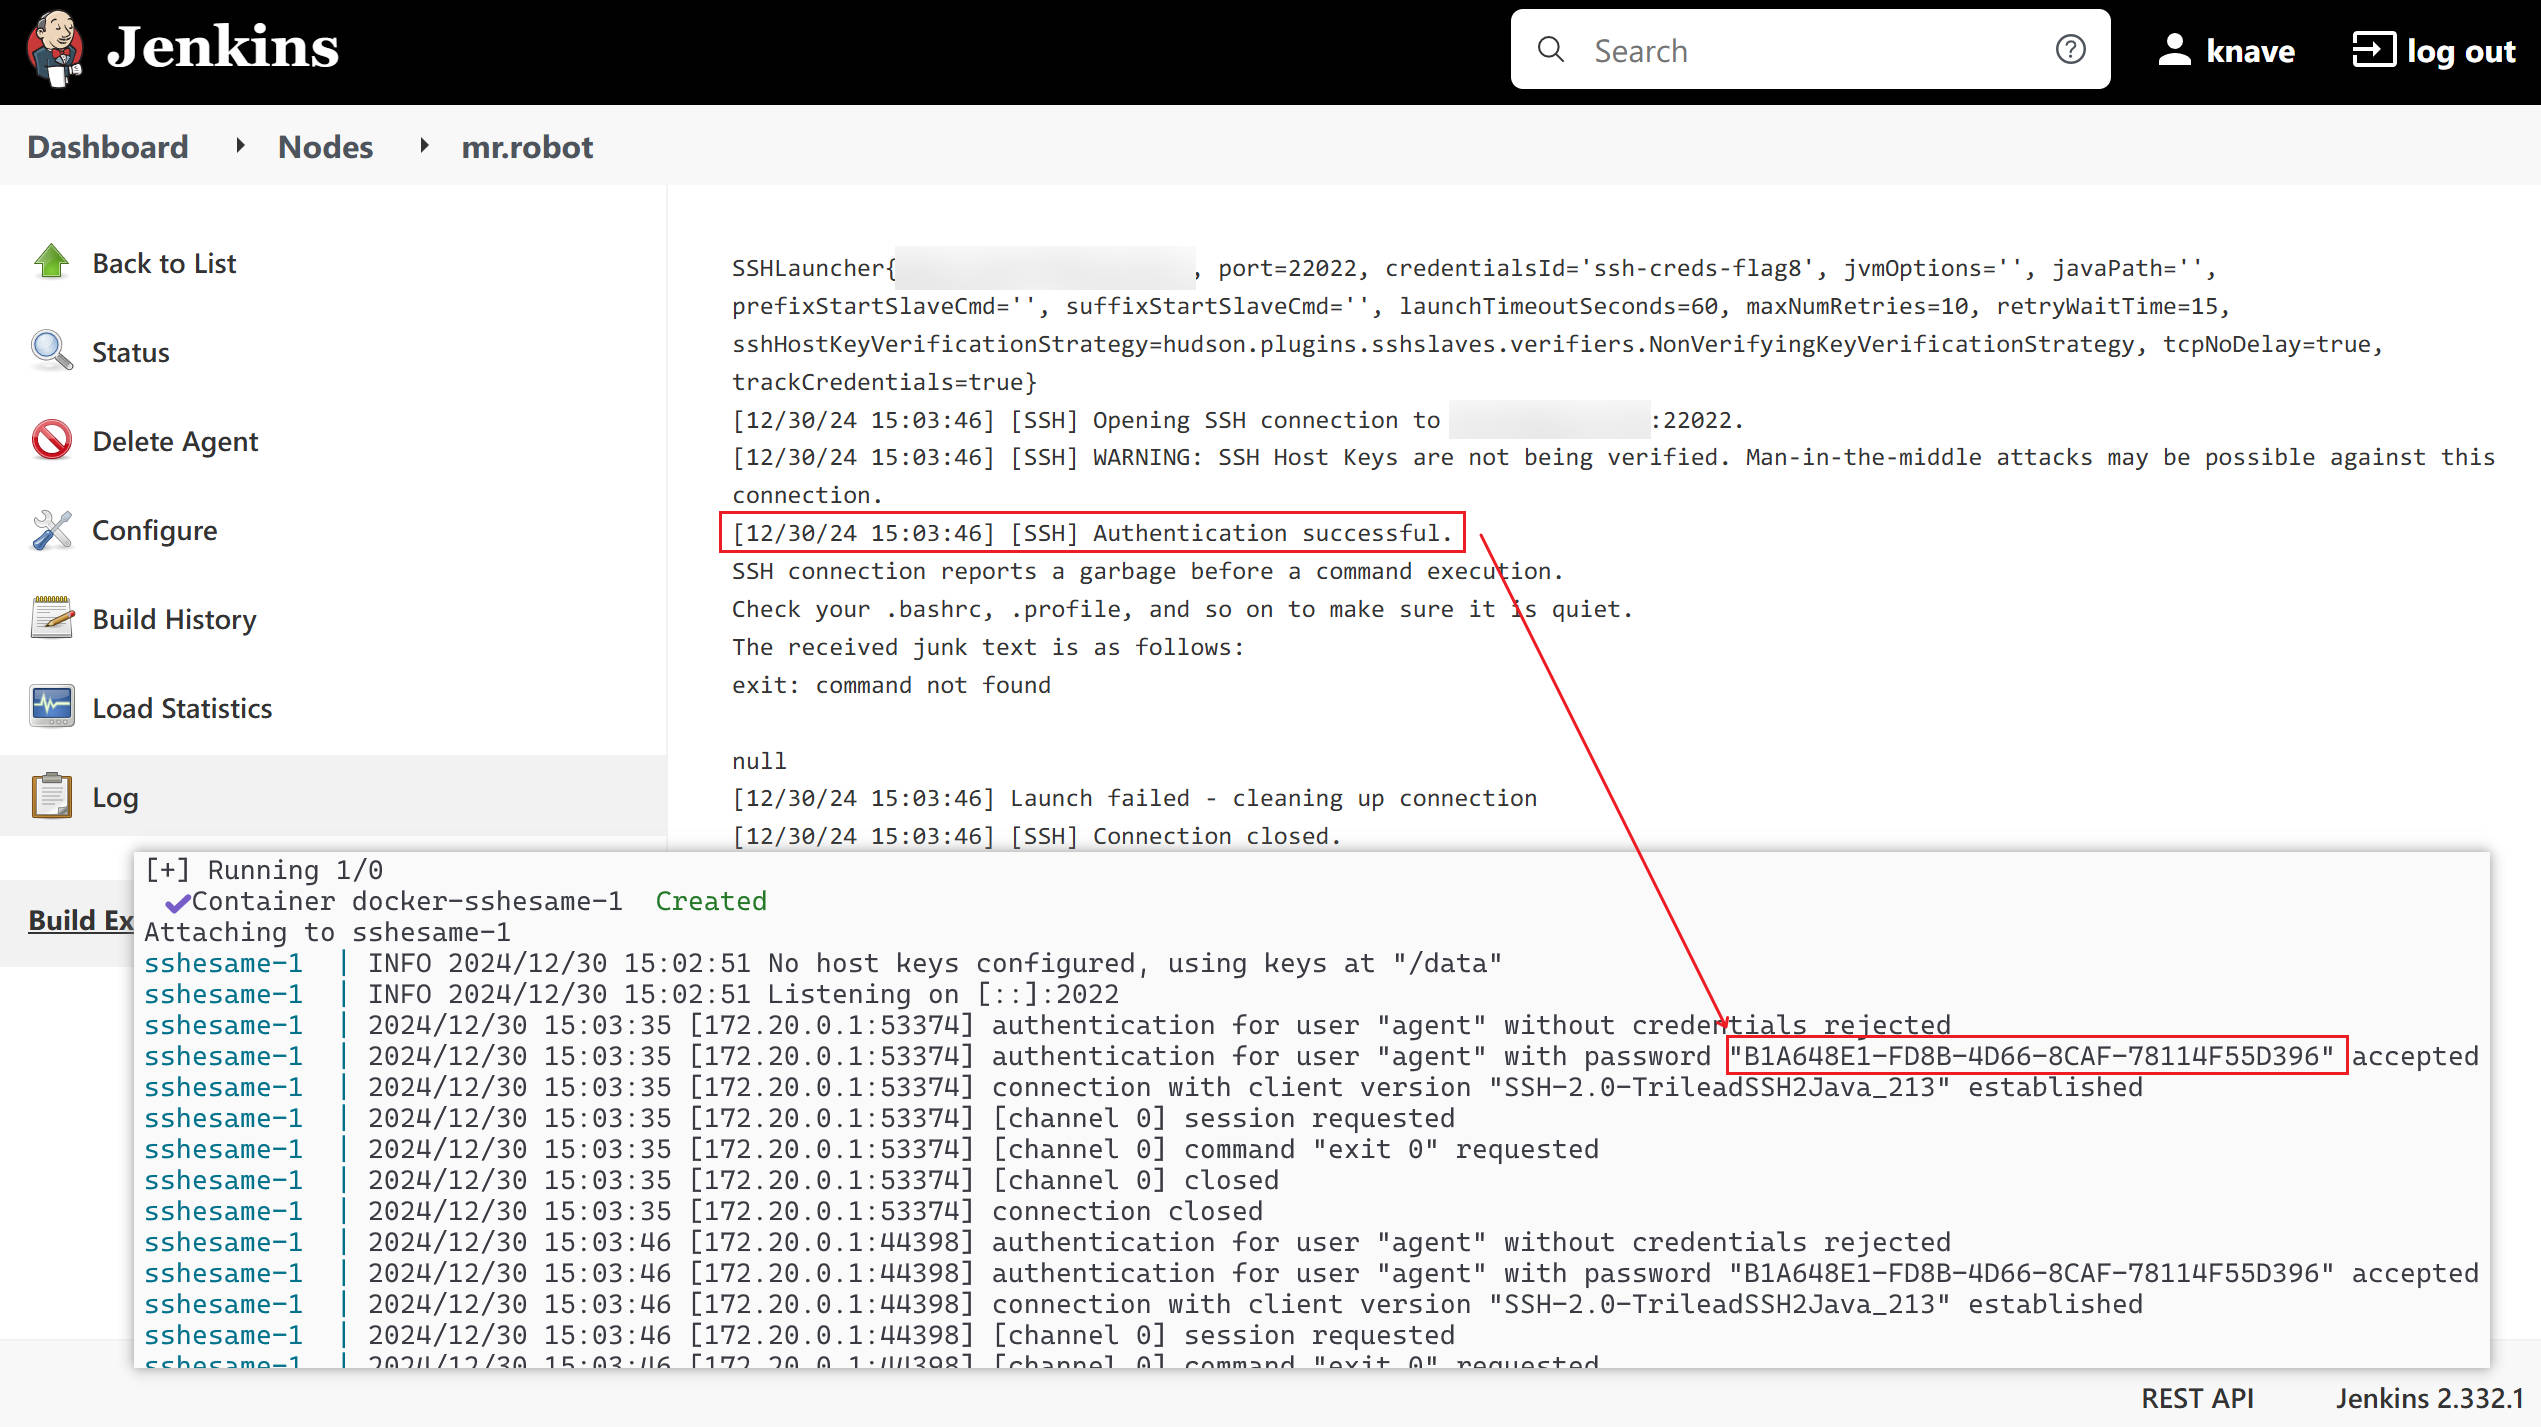Open the REST API footer link
This screenshot has width=2541, height=1427.
pyautogui.click(x=2197, y=1398)
